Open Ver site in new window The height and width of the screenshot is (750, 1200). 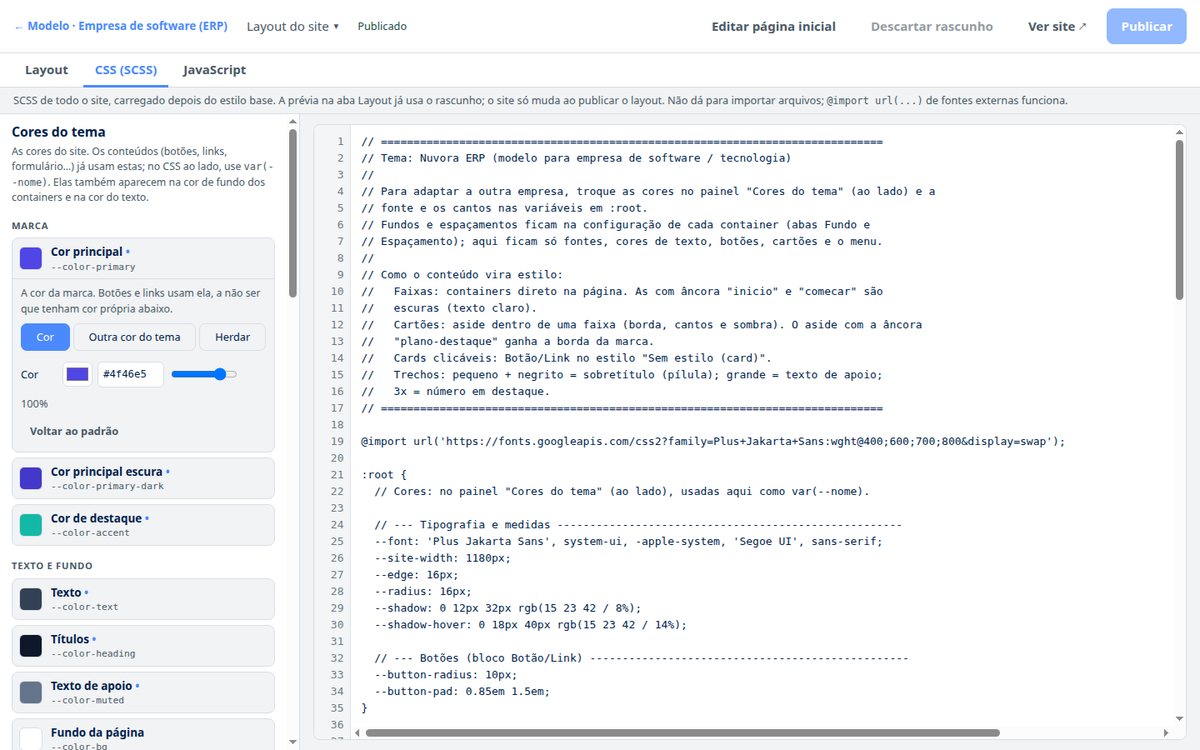coord(1057,26)
